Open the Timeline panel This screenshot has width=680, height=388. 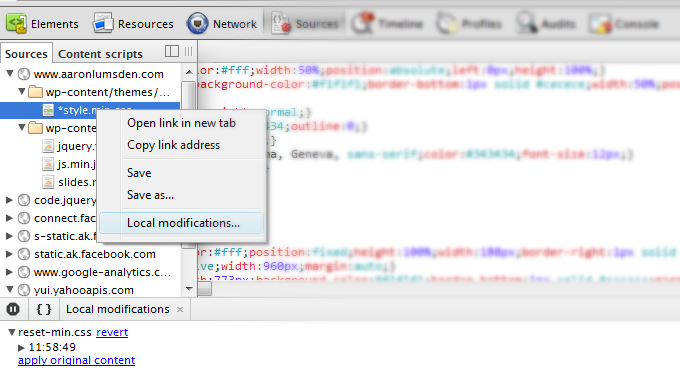387,24
